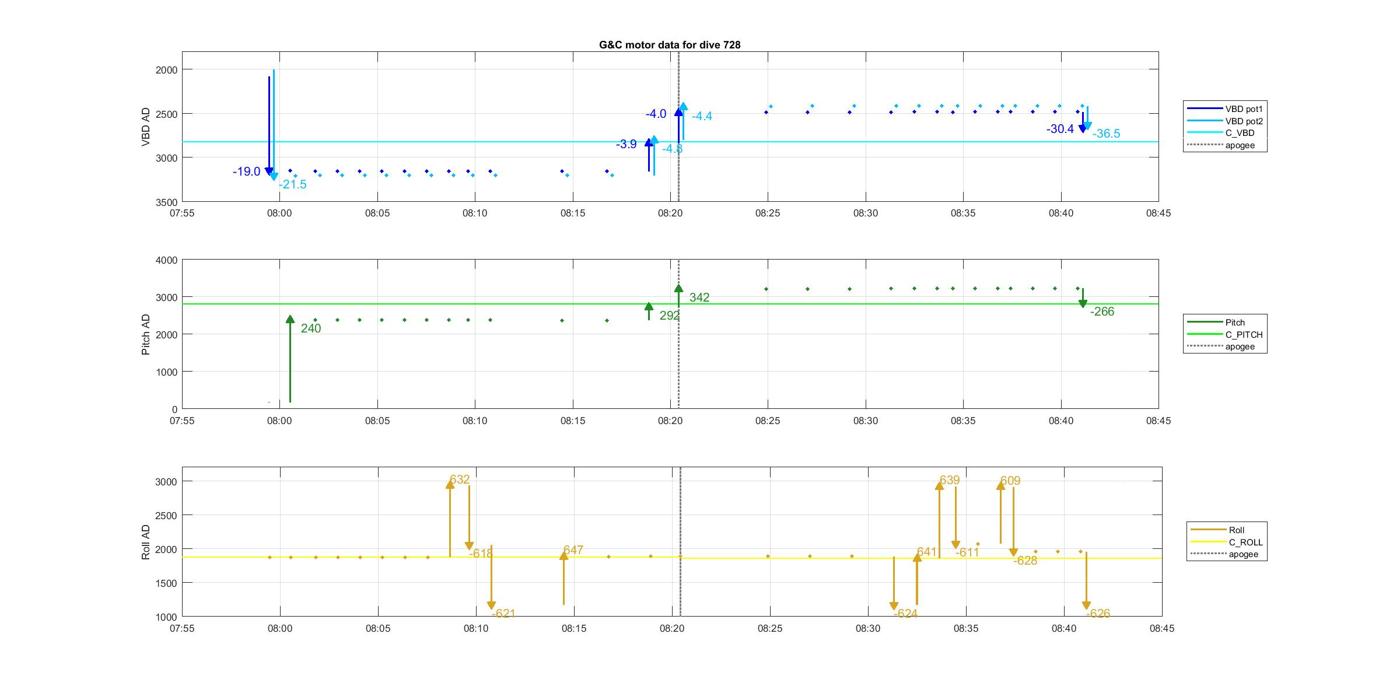
Task: Click the '-628' roll data label
Action: point(1026,561)
